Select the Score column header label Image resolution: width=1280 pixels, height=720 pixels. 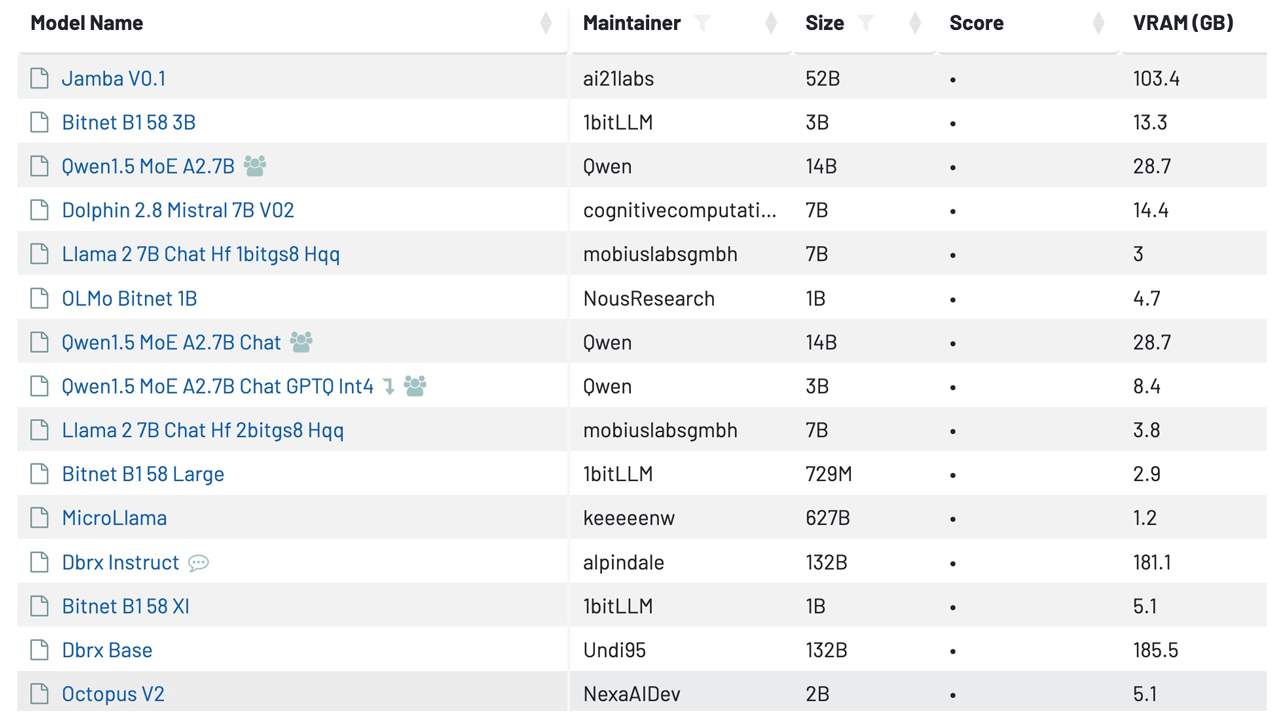[976, 23]
